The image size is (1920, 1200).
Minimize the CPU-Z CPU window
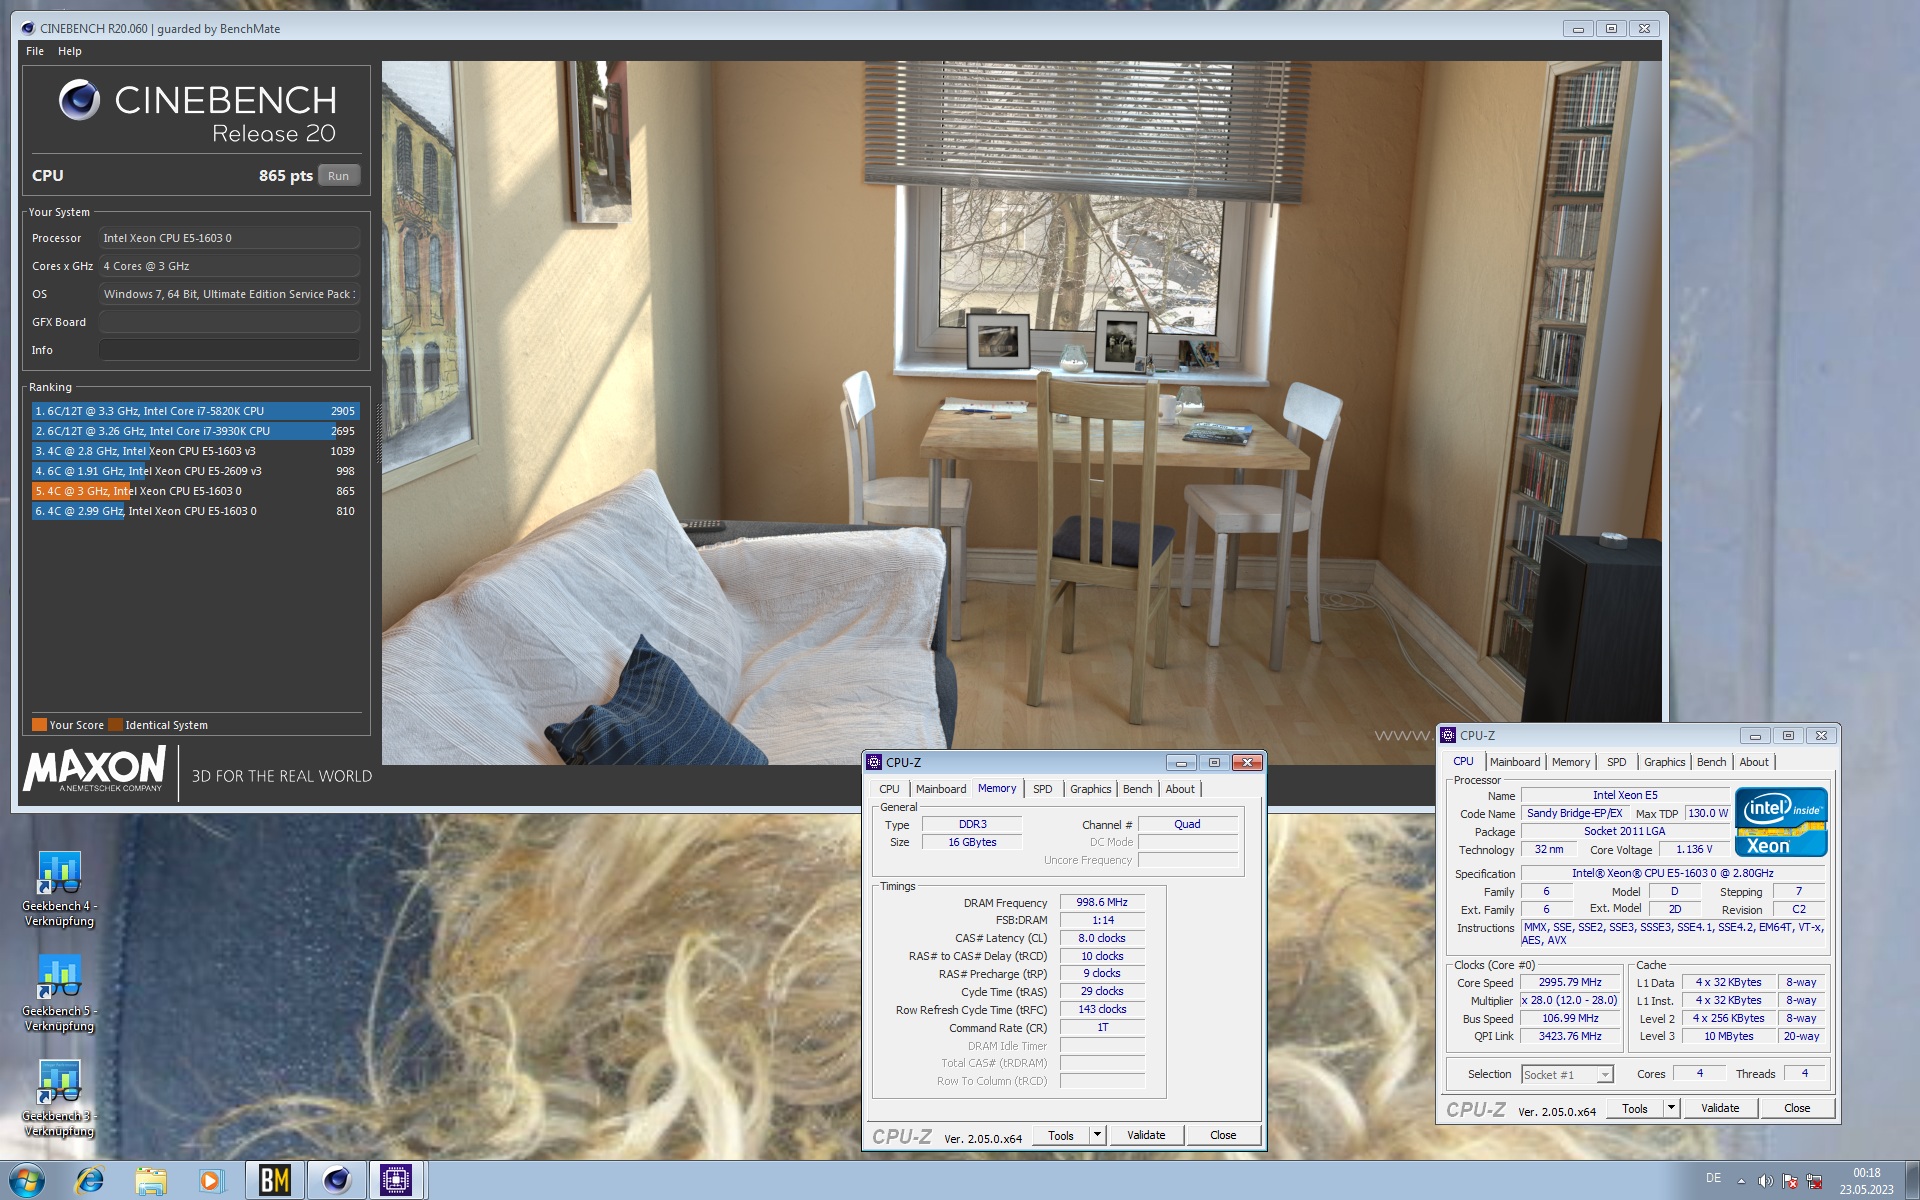click(1755, 736)
